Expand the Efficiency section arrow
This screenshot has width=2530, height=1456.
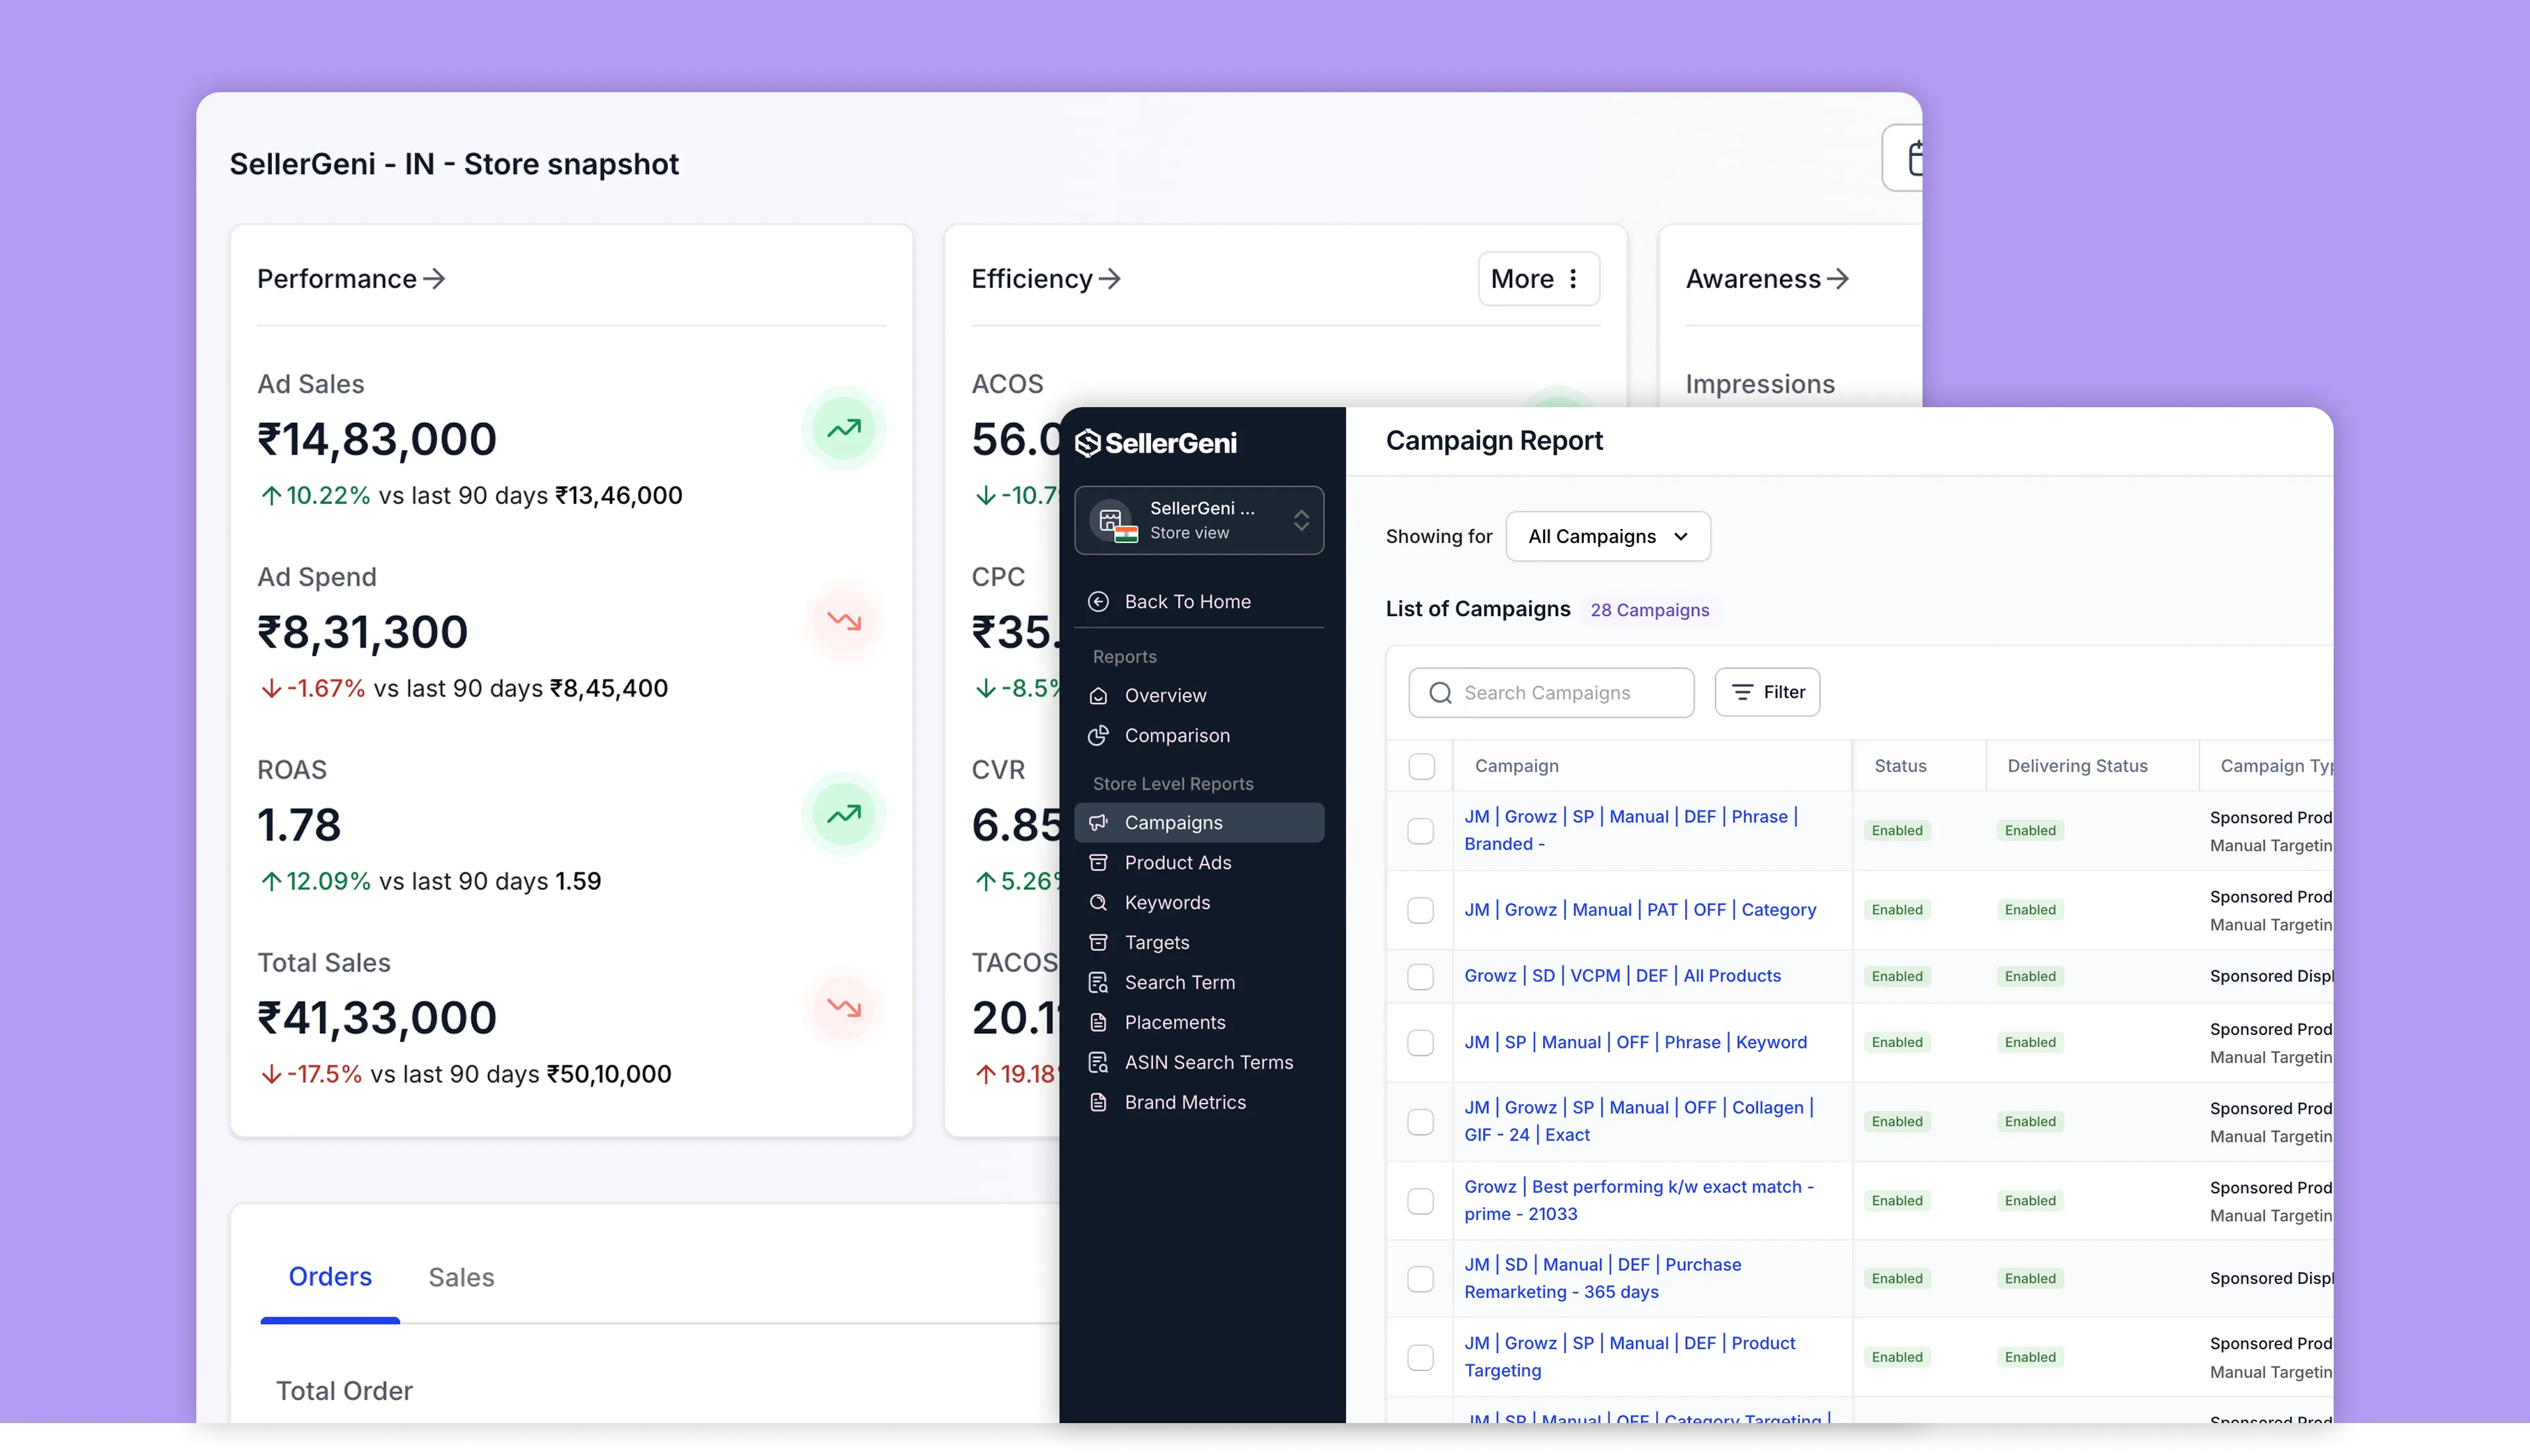(1109, 279)
